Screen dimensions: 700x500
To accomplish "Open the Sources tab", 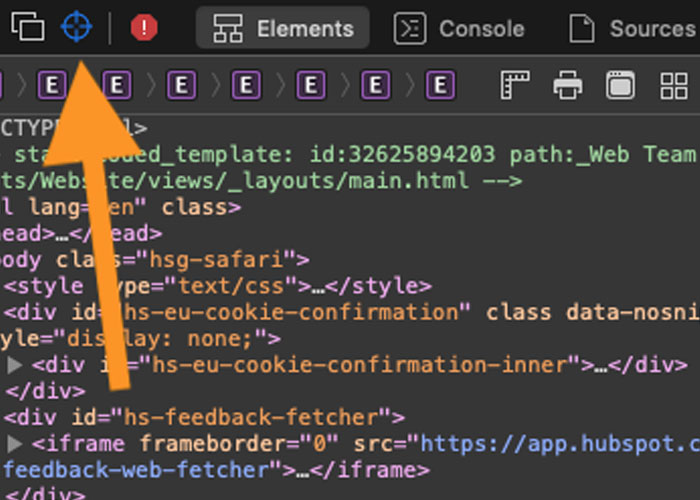I will 632,29.
